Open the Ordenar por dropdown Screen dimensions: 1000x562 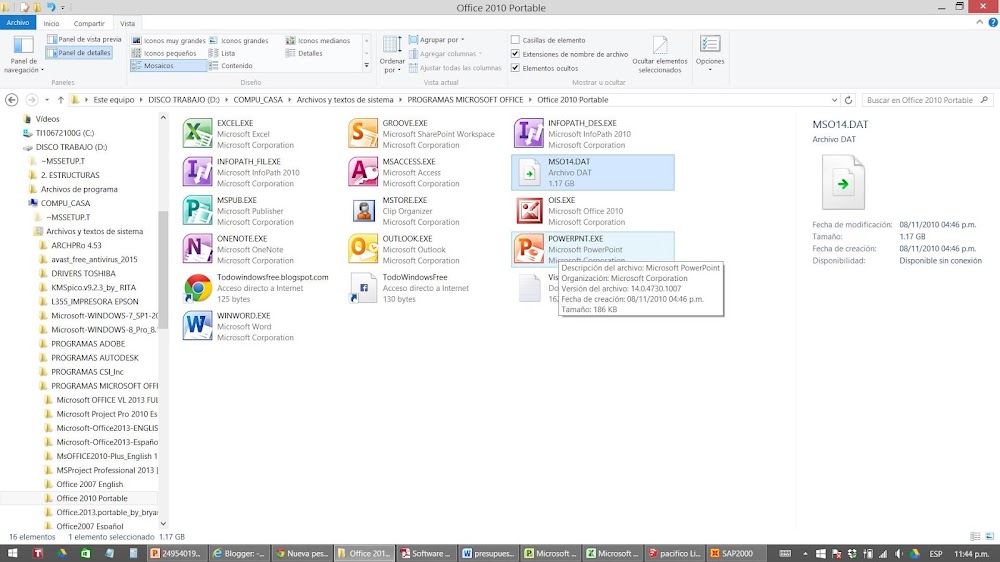(x=392, y=55)
